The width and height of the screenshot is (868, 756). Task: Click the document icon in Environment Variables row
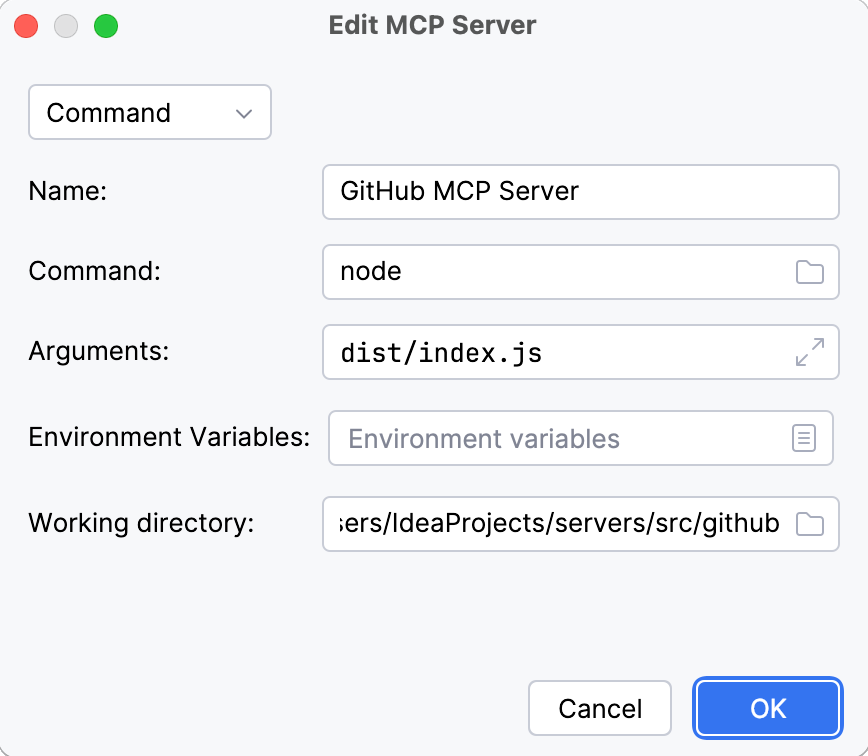pos(804,438)
